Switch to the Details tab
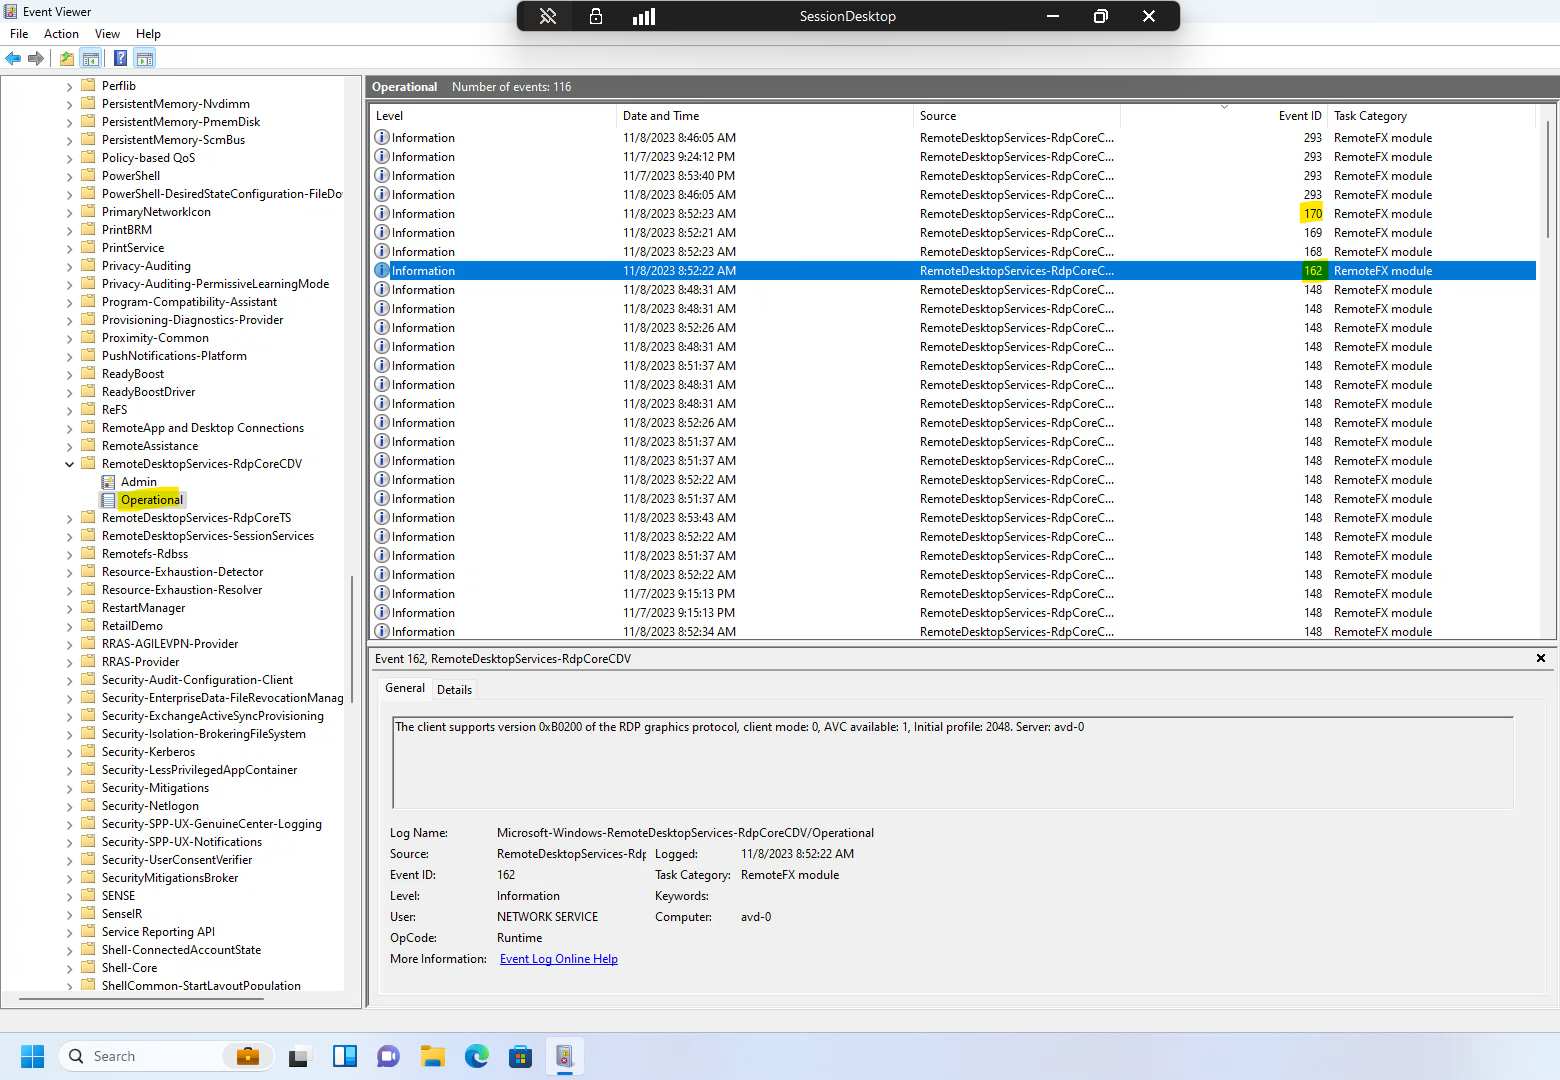The width and height of the screenshot is (1560, 1080). pyautogui.click(x=454, y=690)
